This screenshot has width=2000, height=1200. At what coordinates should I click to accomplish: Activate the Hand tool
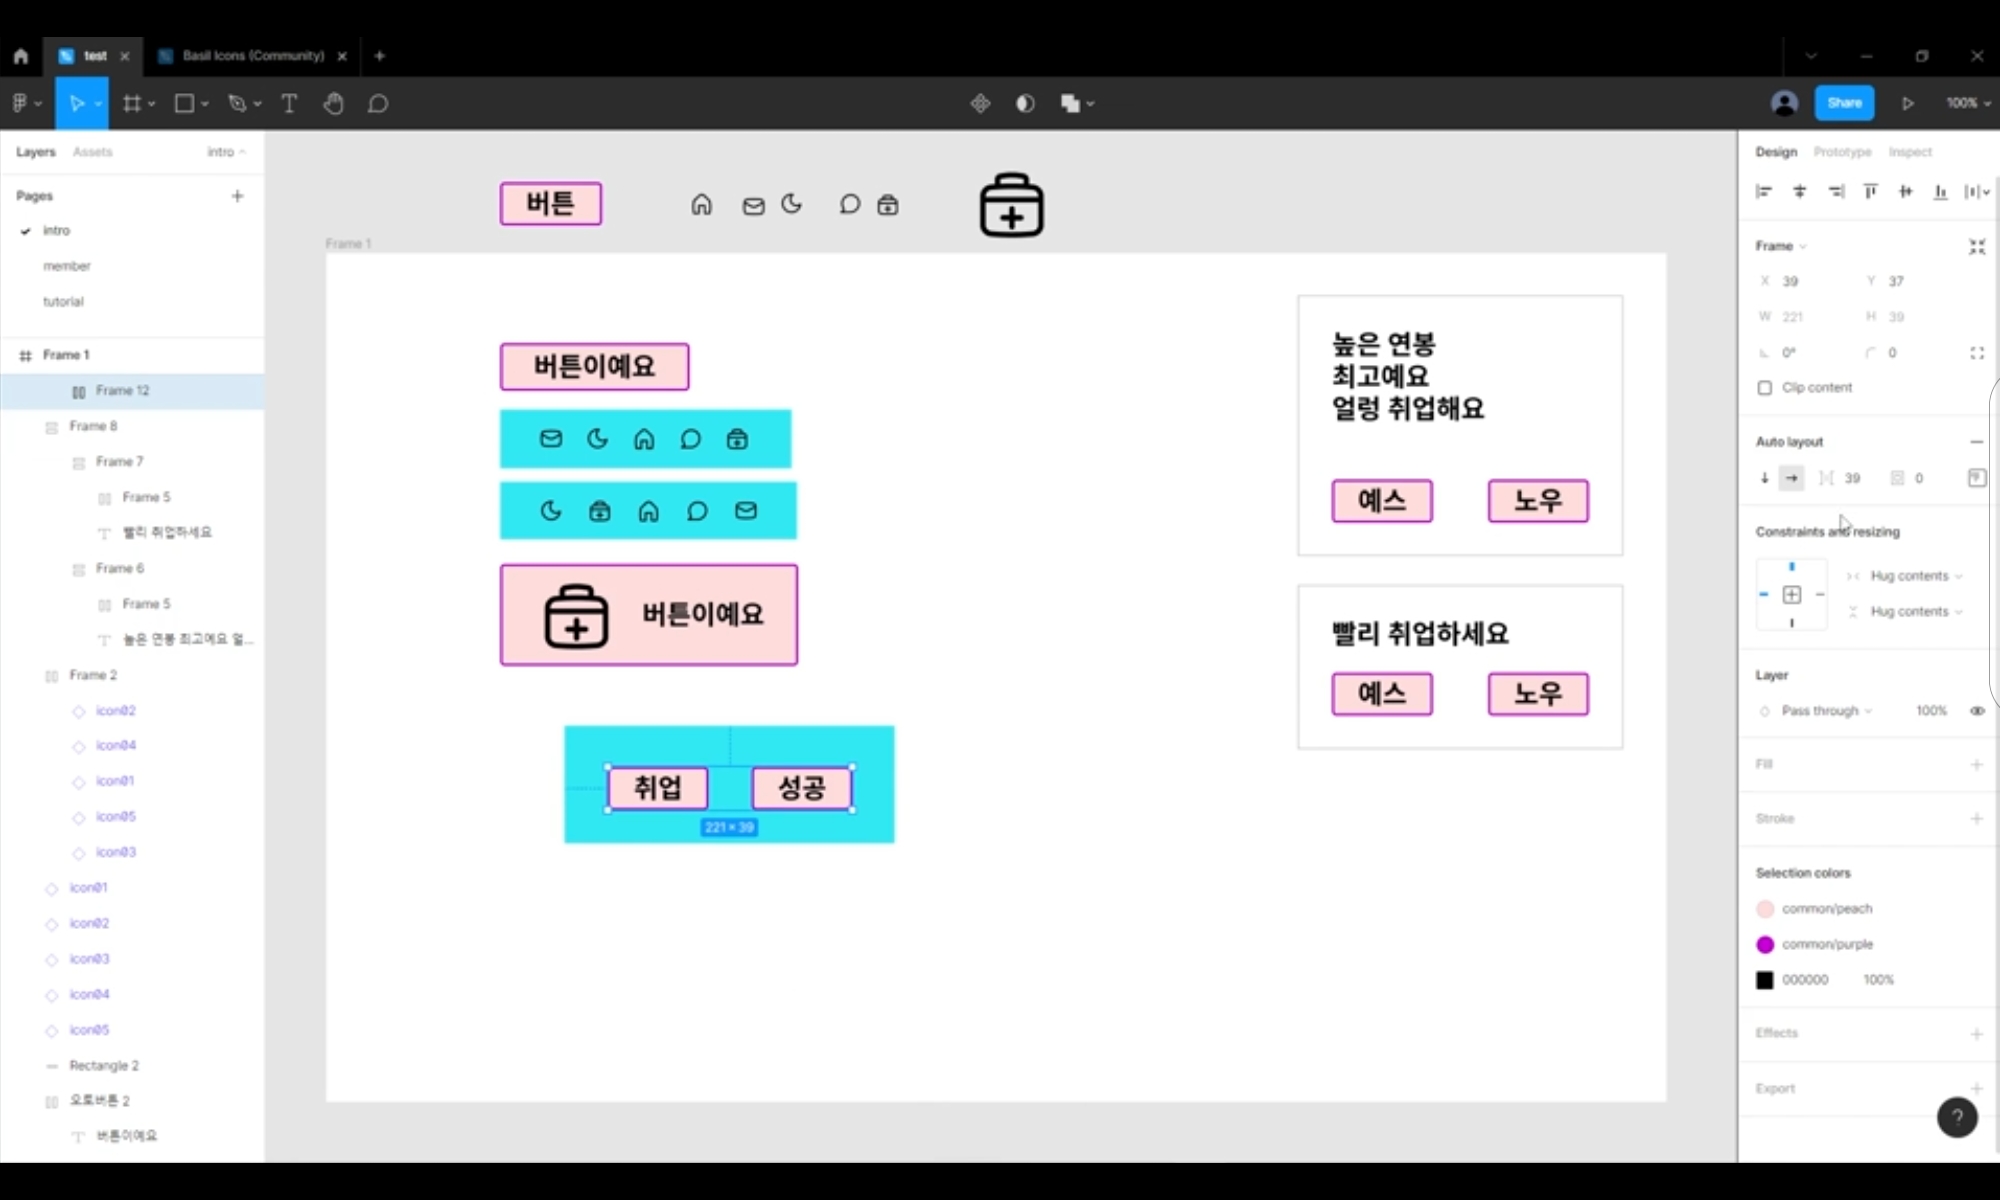333,103
